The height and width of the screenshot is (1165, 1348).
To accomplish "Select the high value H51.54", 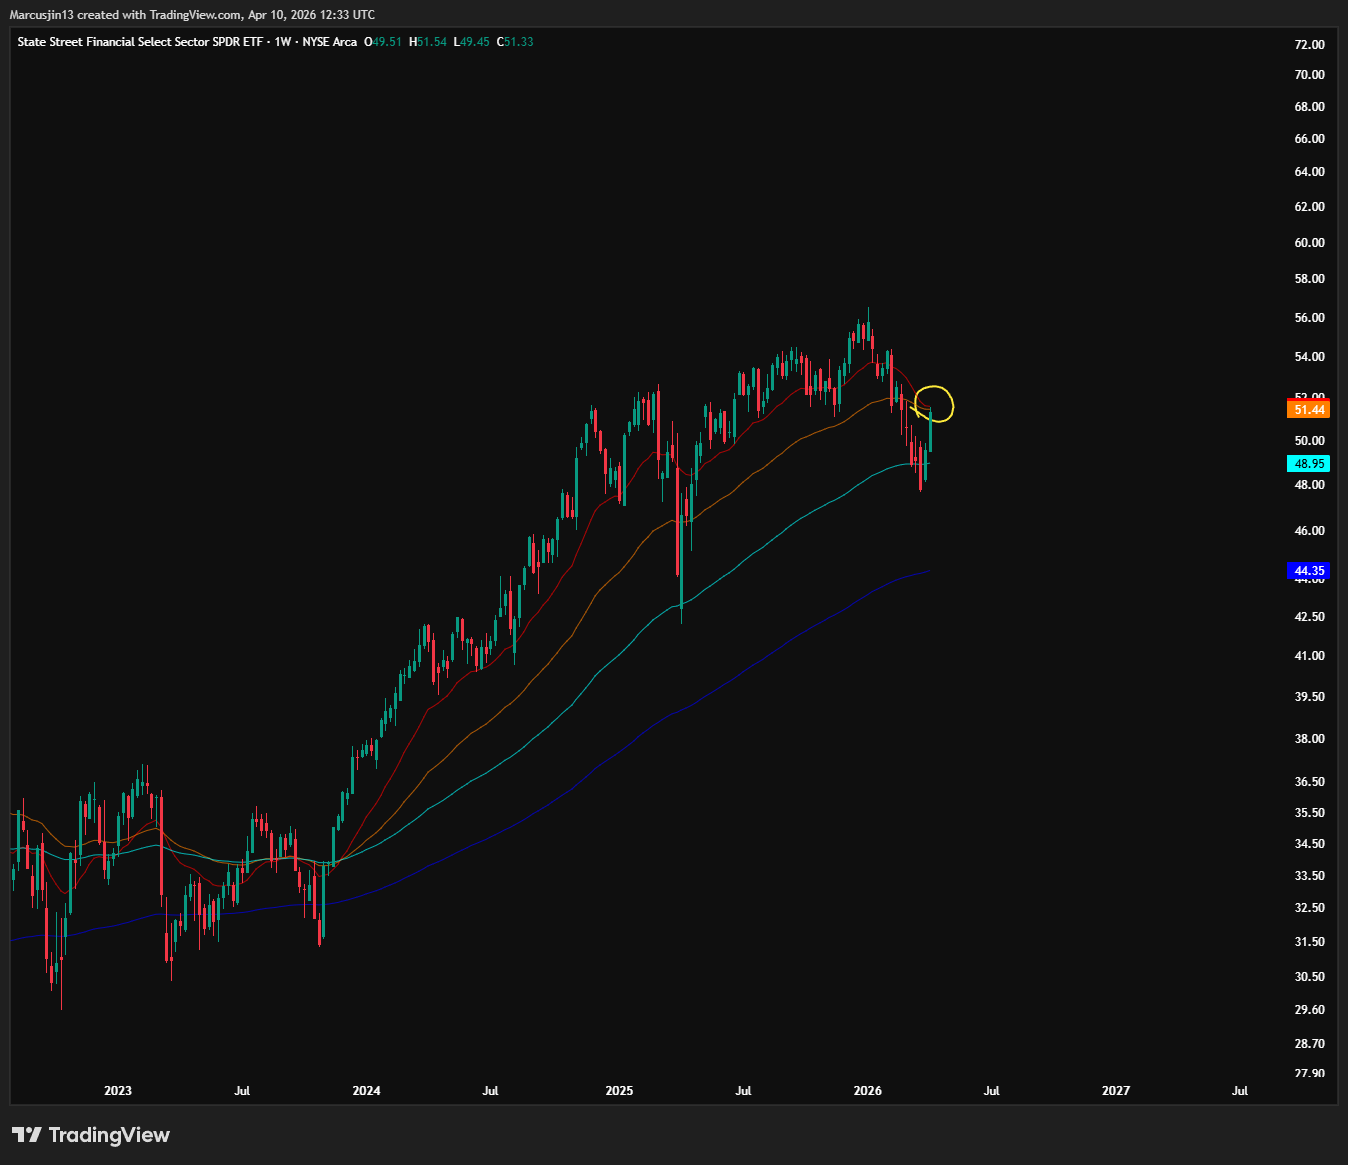I will pos(428,42).
